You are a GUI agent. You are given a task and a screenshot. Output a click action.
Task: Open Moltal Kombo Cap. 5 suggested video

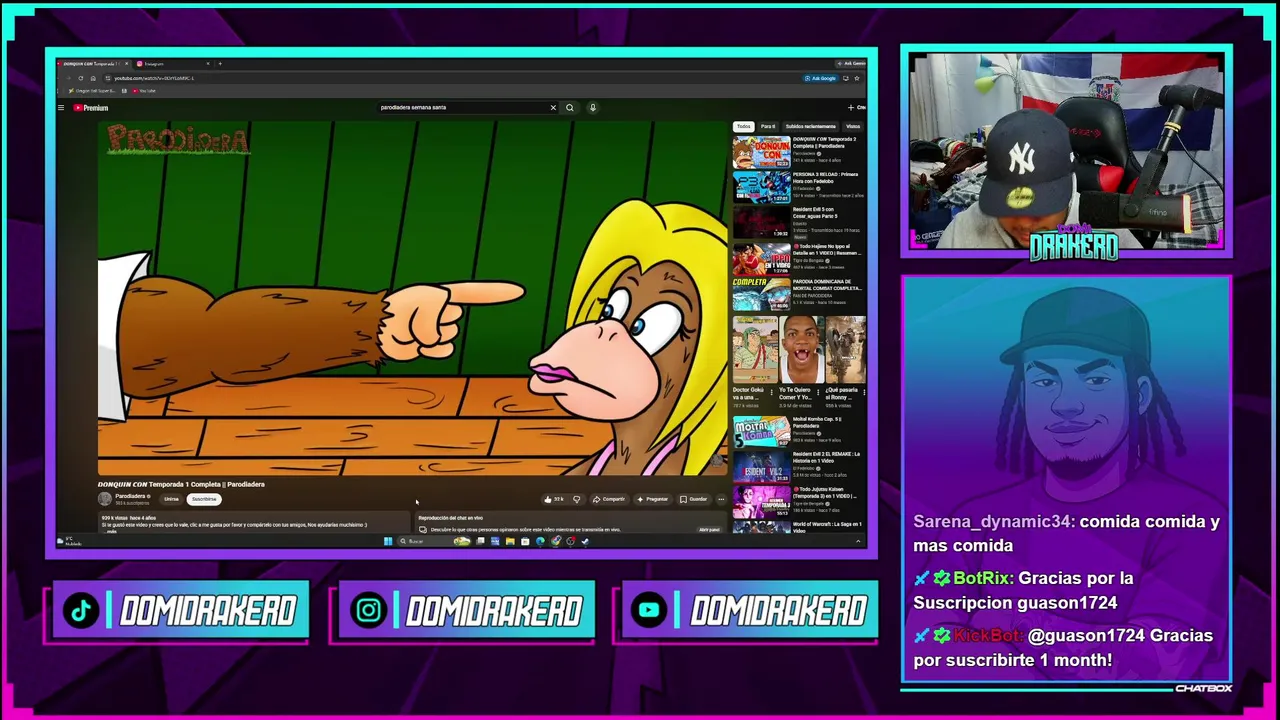799,431
